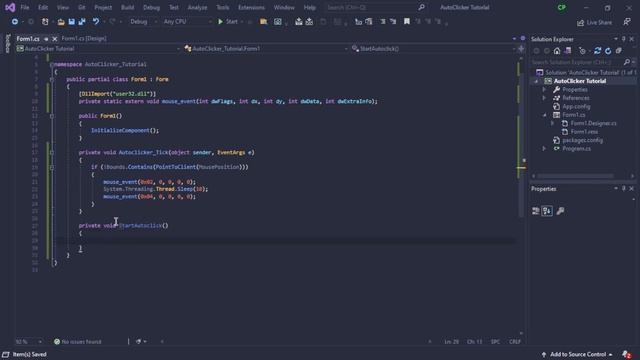Click the Open File folder icon
640x360 pixels.
coord(61,22)
